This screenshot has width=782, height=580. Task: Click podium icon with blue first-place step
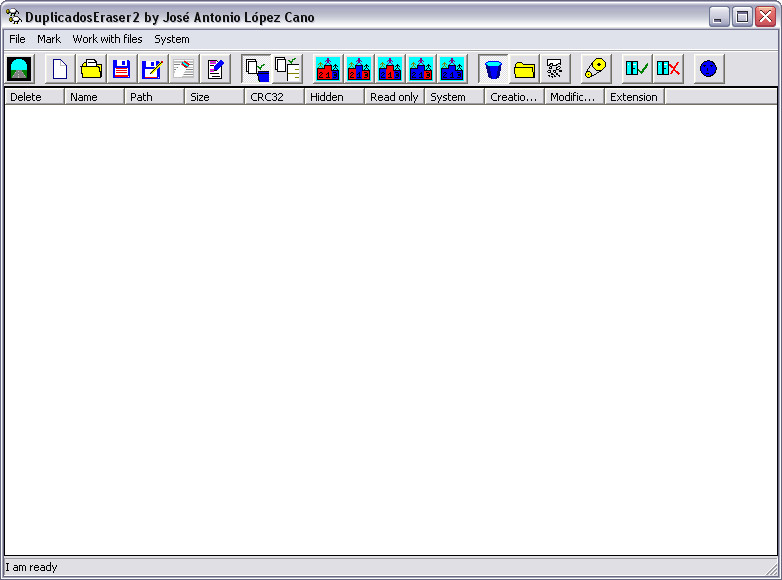point(359,69)
